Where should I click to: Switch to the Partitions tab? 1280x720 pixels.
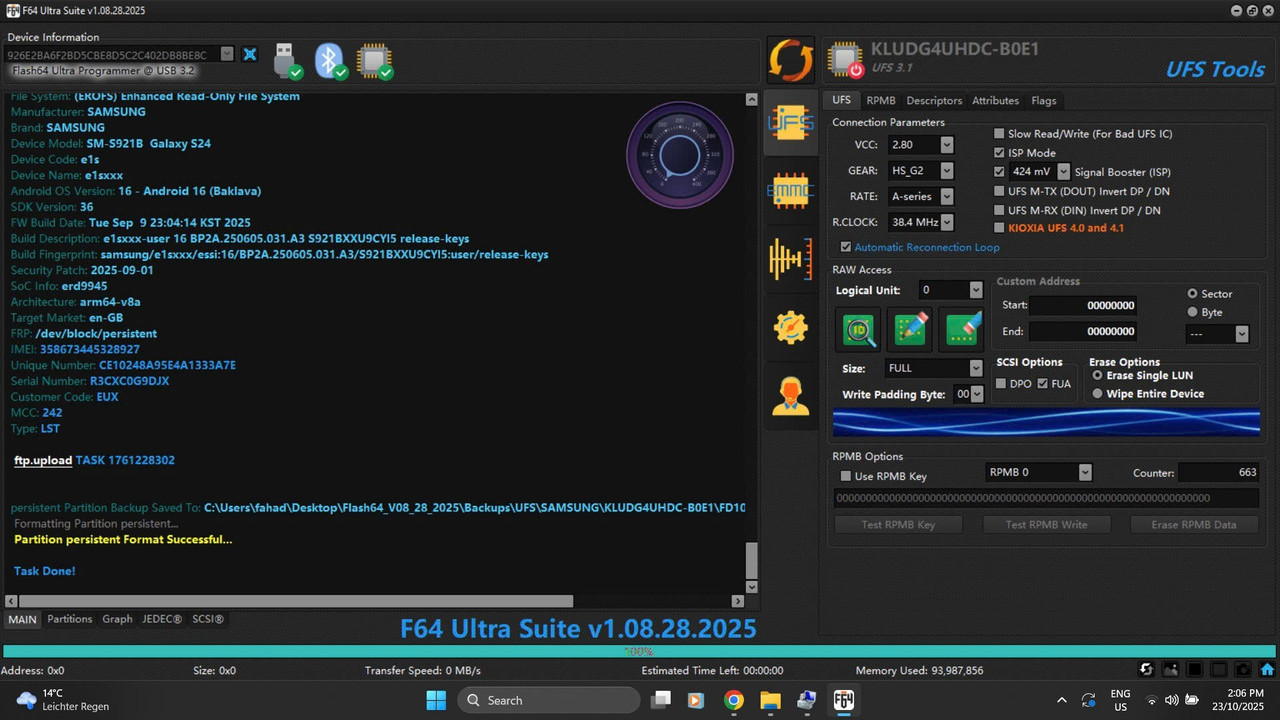pyautogui.click(x=70, y=619)
